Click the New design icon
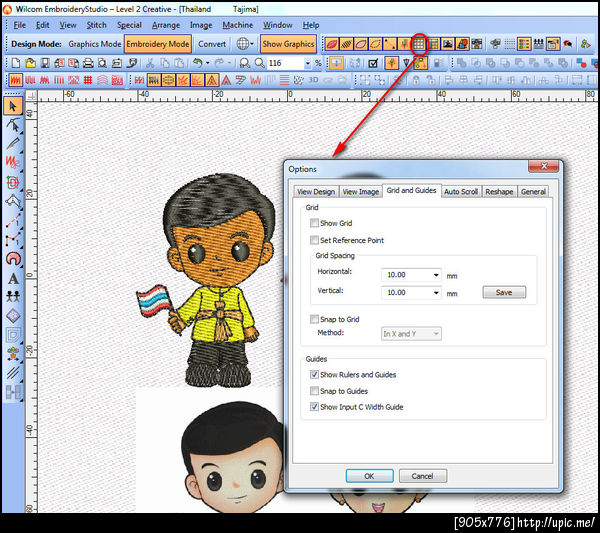 click(16, 63)
